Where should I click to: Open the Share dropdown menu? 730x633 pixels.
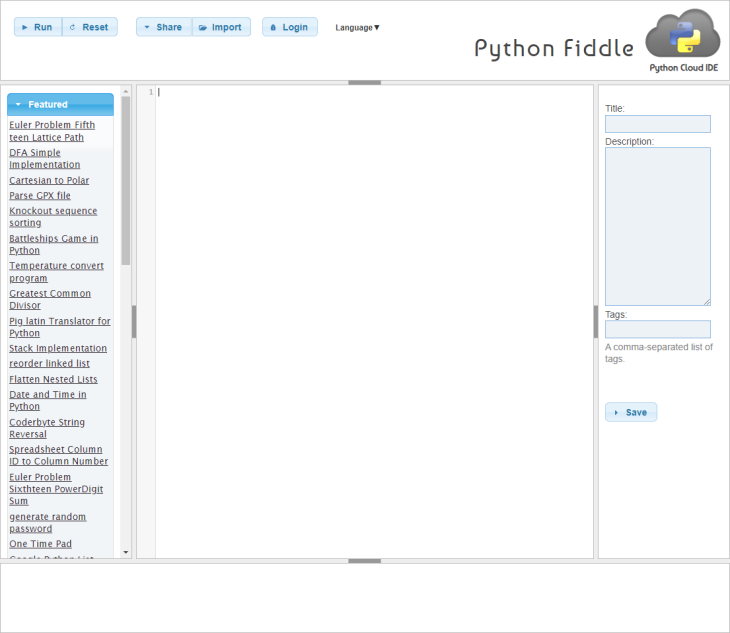pyautogui.click(x=164, y=27)
